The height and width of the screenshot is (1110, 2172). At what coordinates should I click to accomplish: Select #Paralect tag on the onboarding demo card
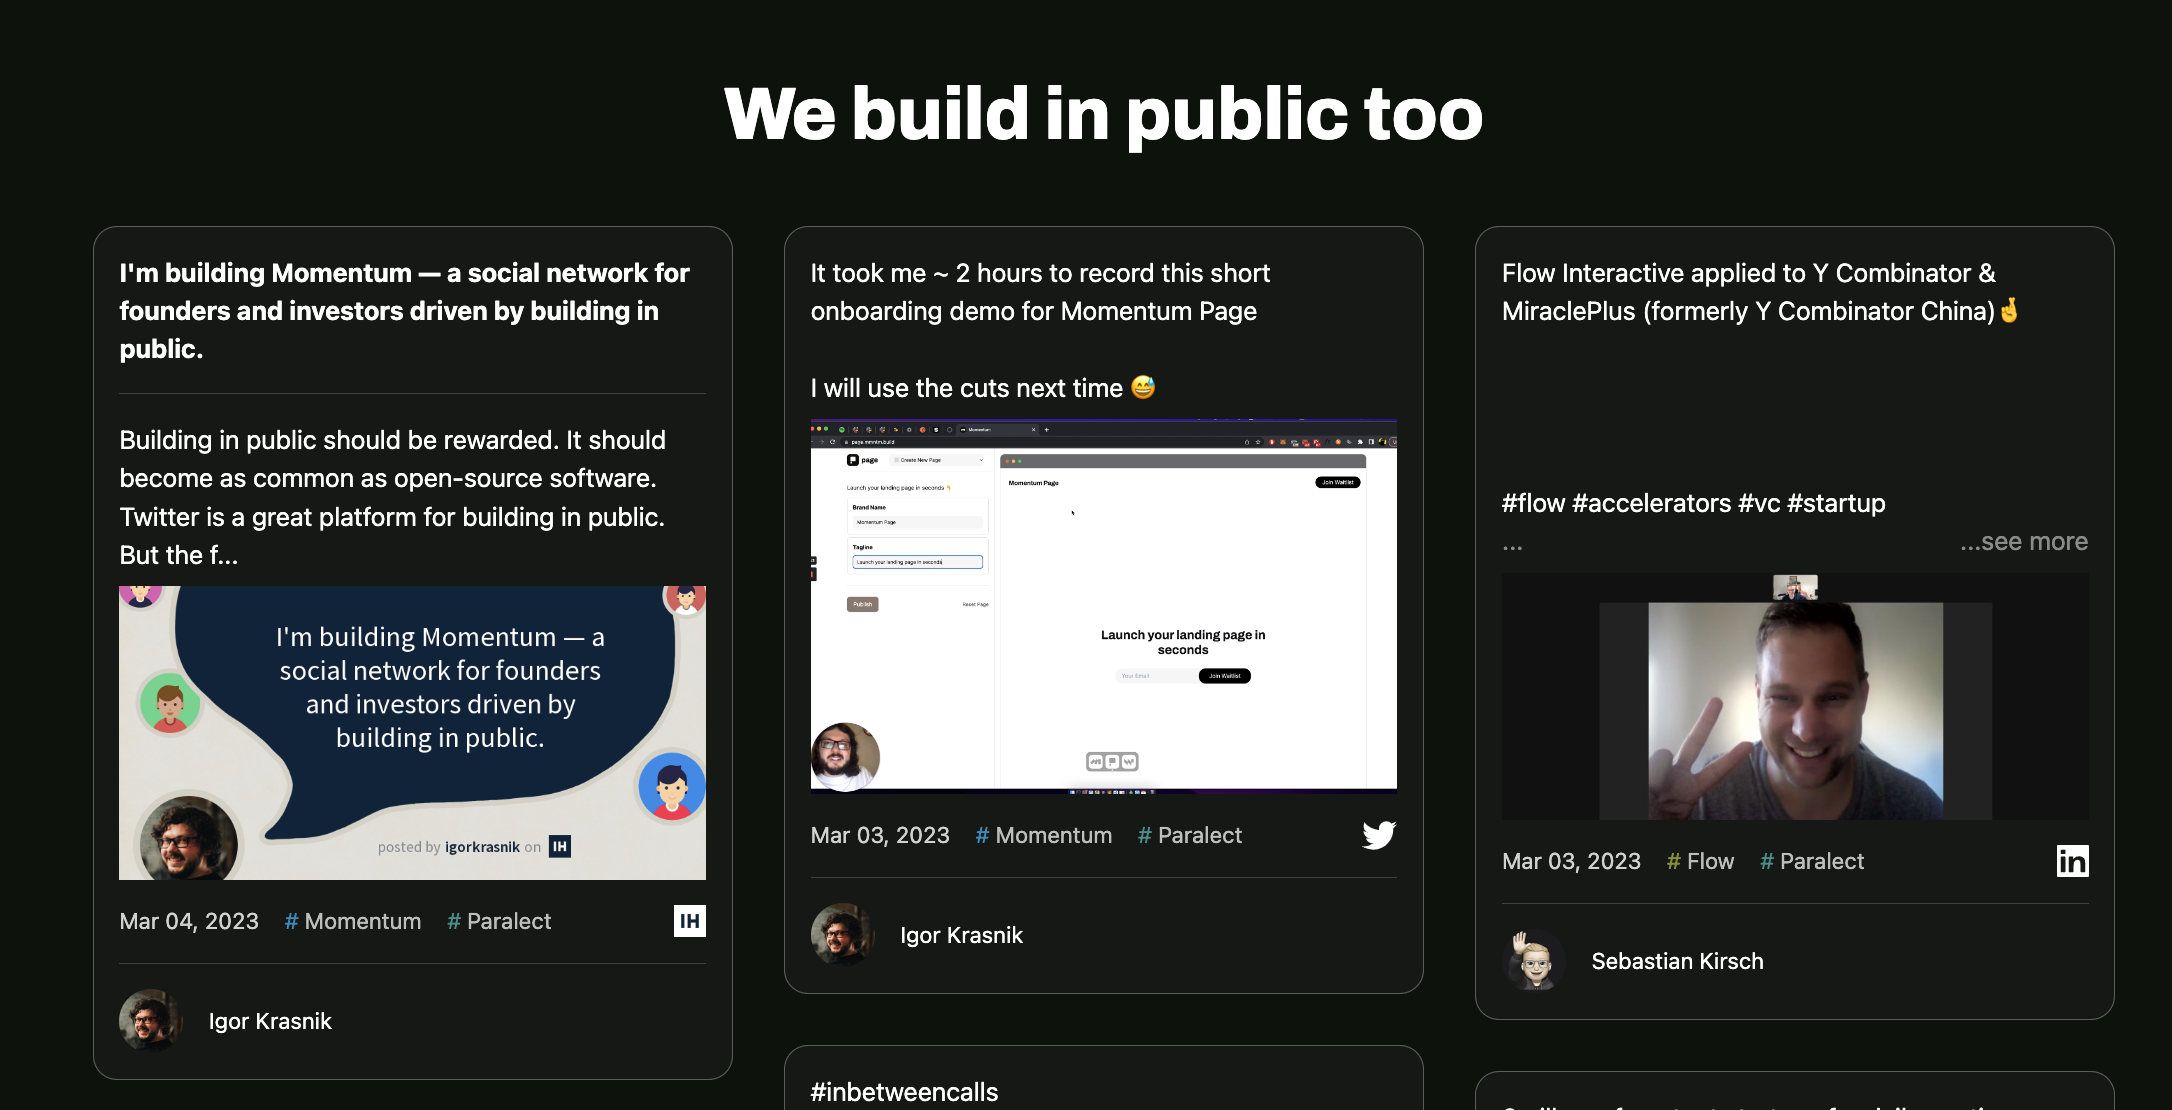click(1190, 835)
